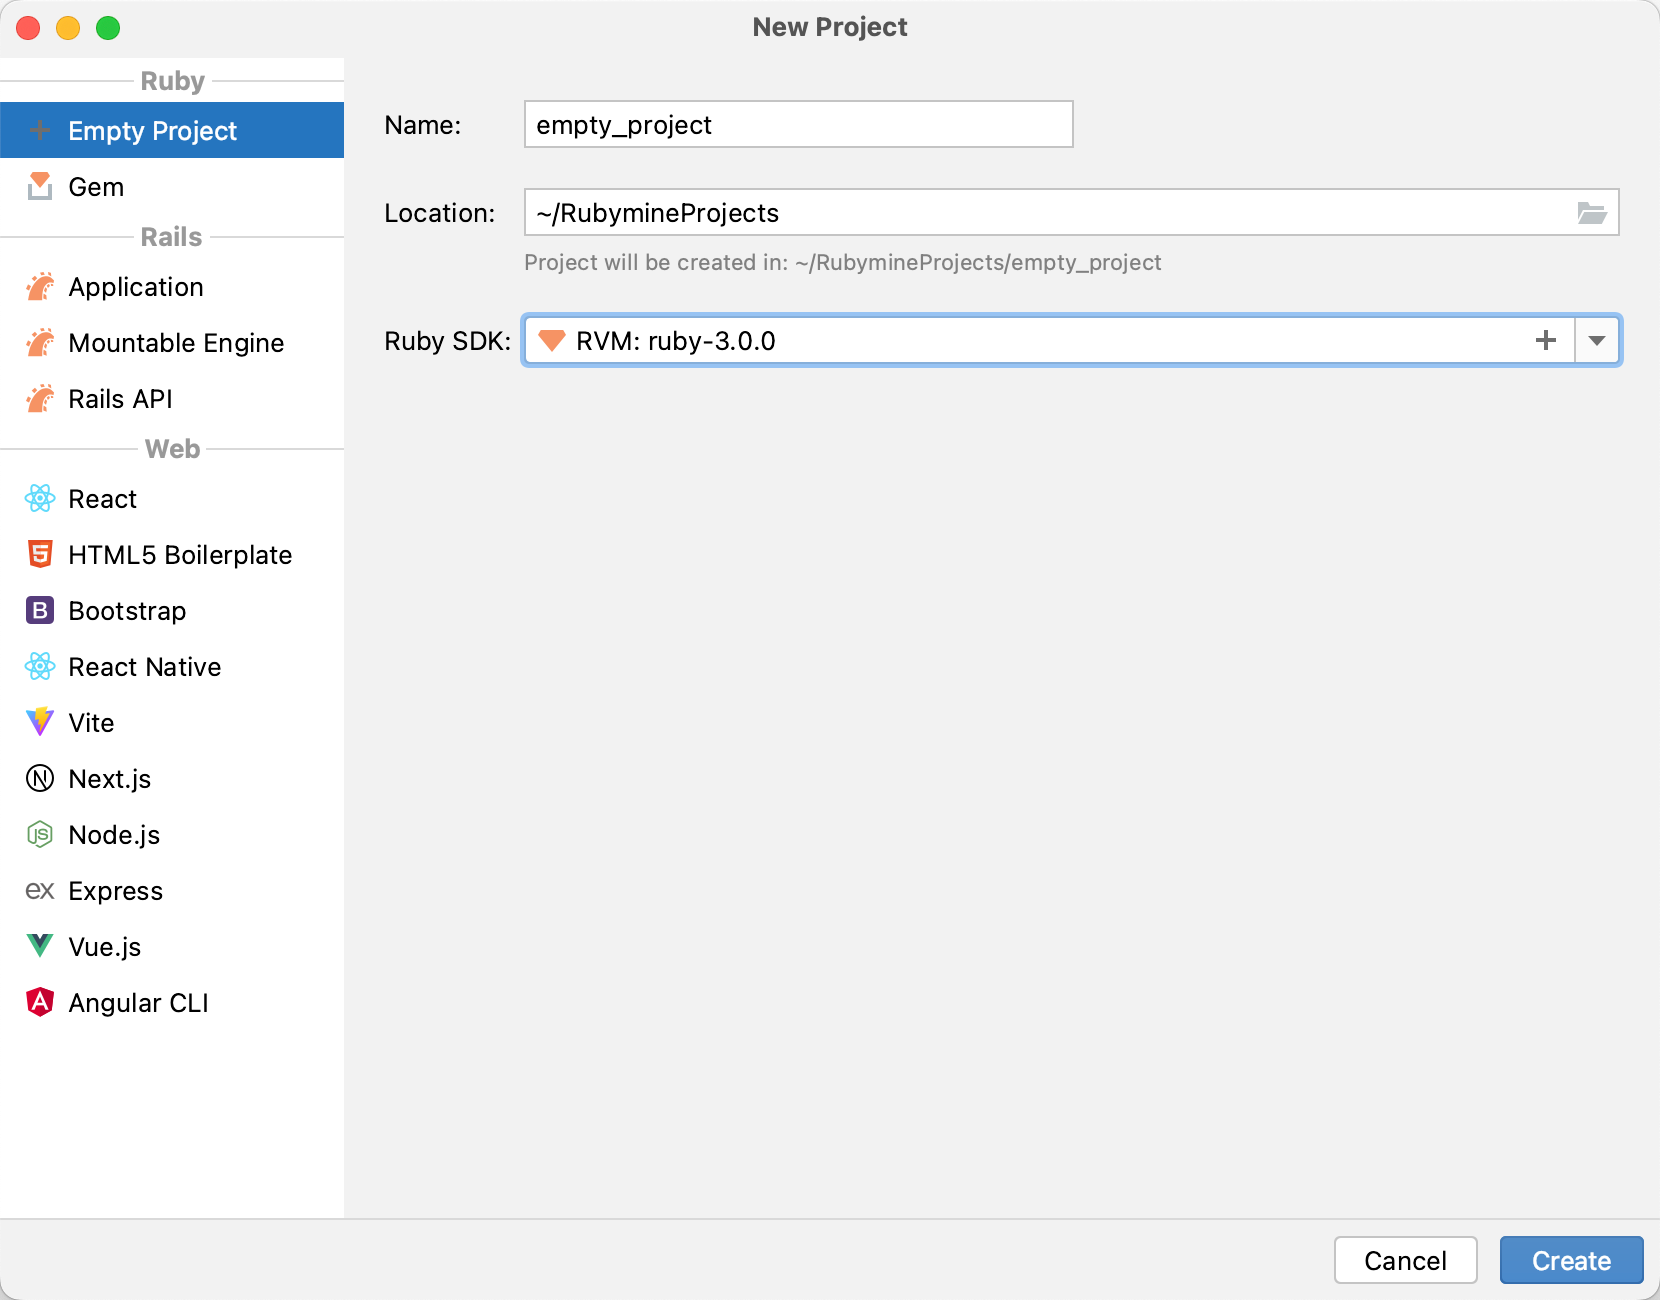1660x1300 pixels.
Task: Cancel the New Project dialog
Action: pos(1405,1260)
